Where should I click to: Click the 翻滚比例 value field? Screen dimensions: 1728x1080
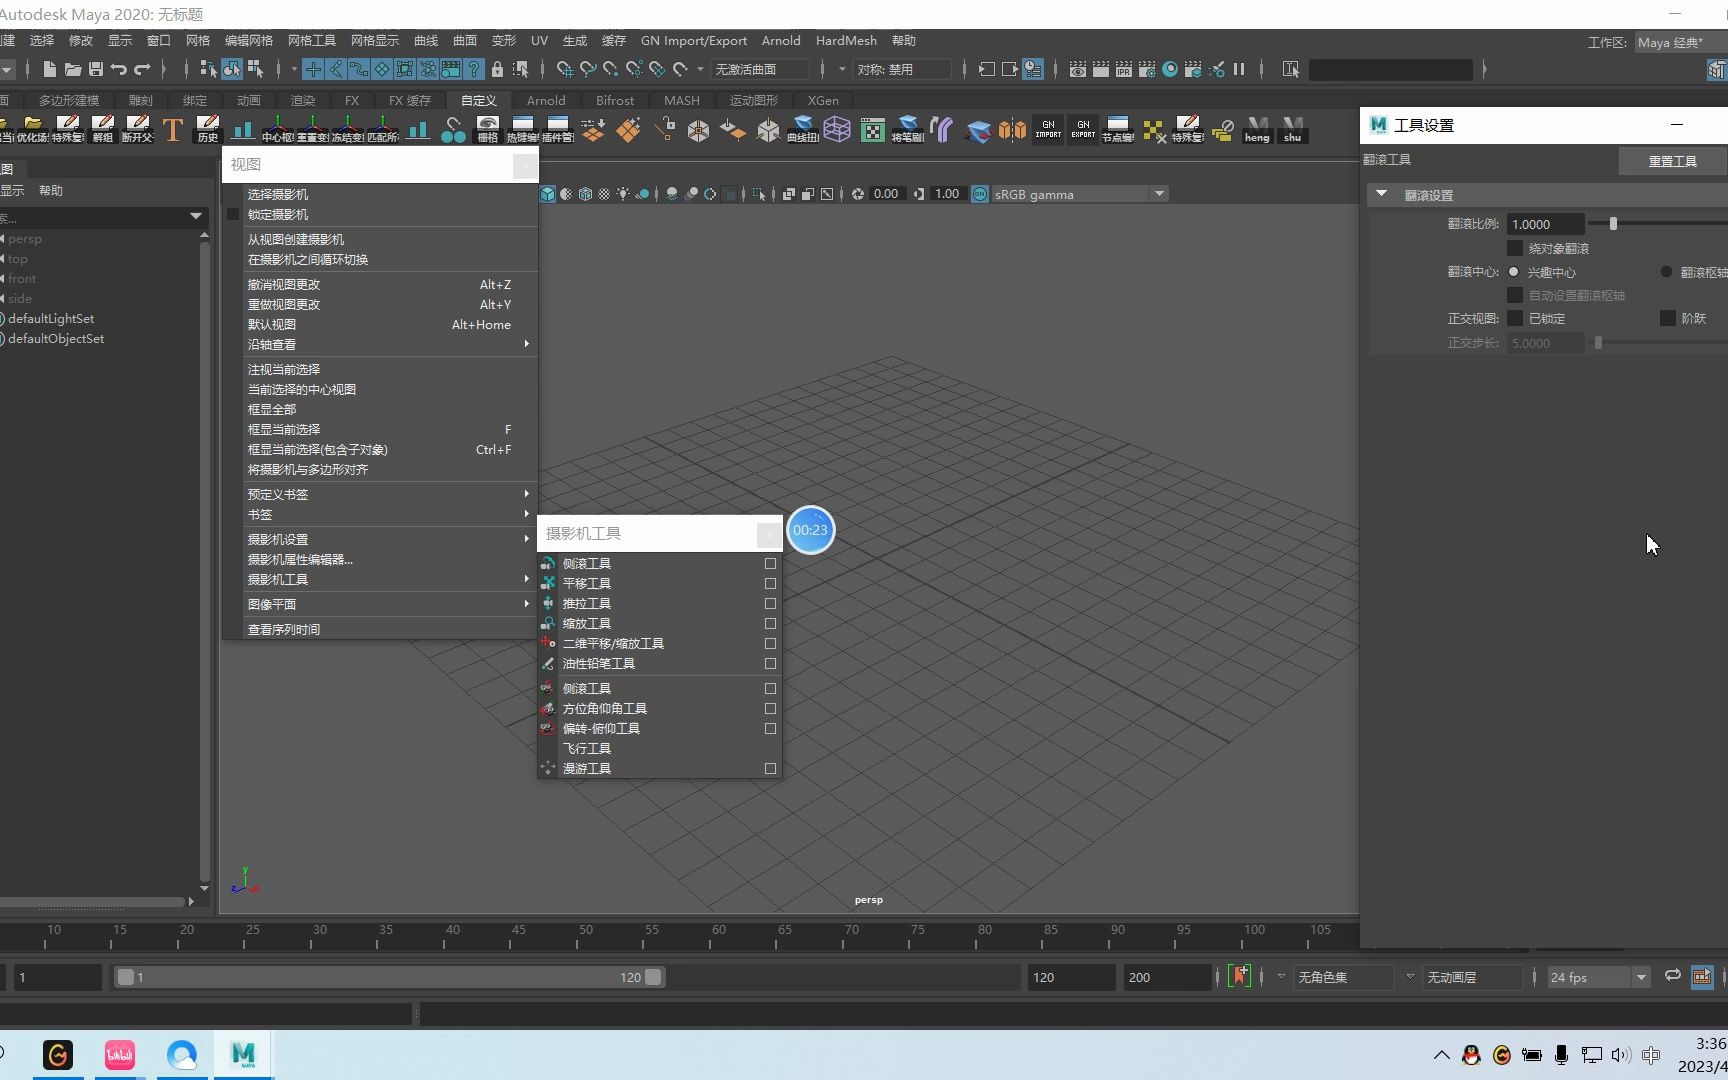tap(1546, 224)
